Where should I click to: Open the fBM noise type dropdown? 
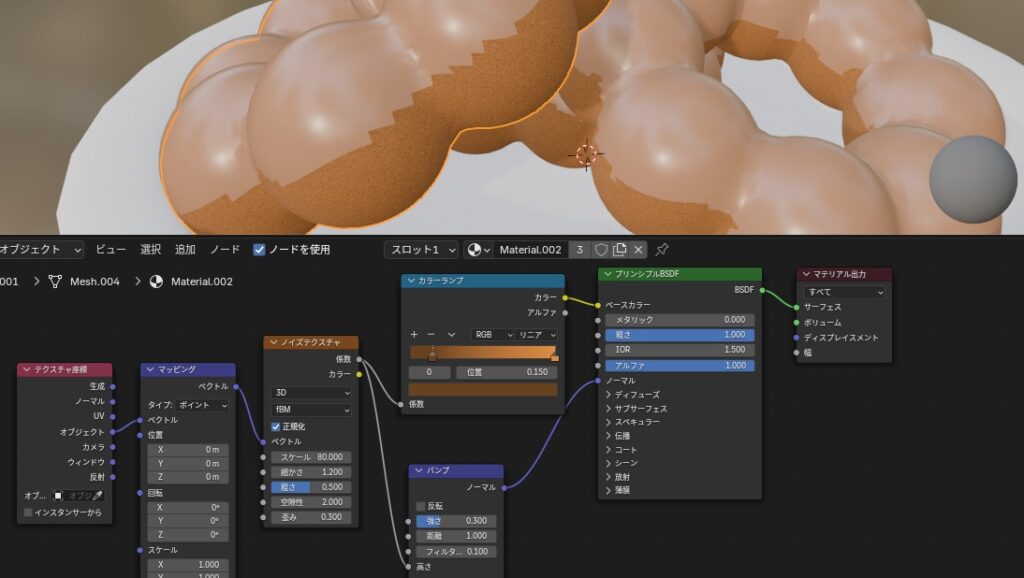(311, 409)
